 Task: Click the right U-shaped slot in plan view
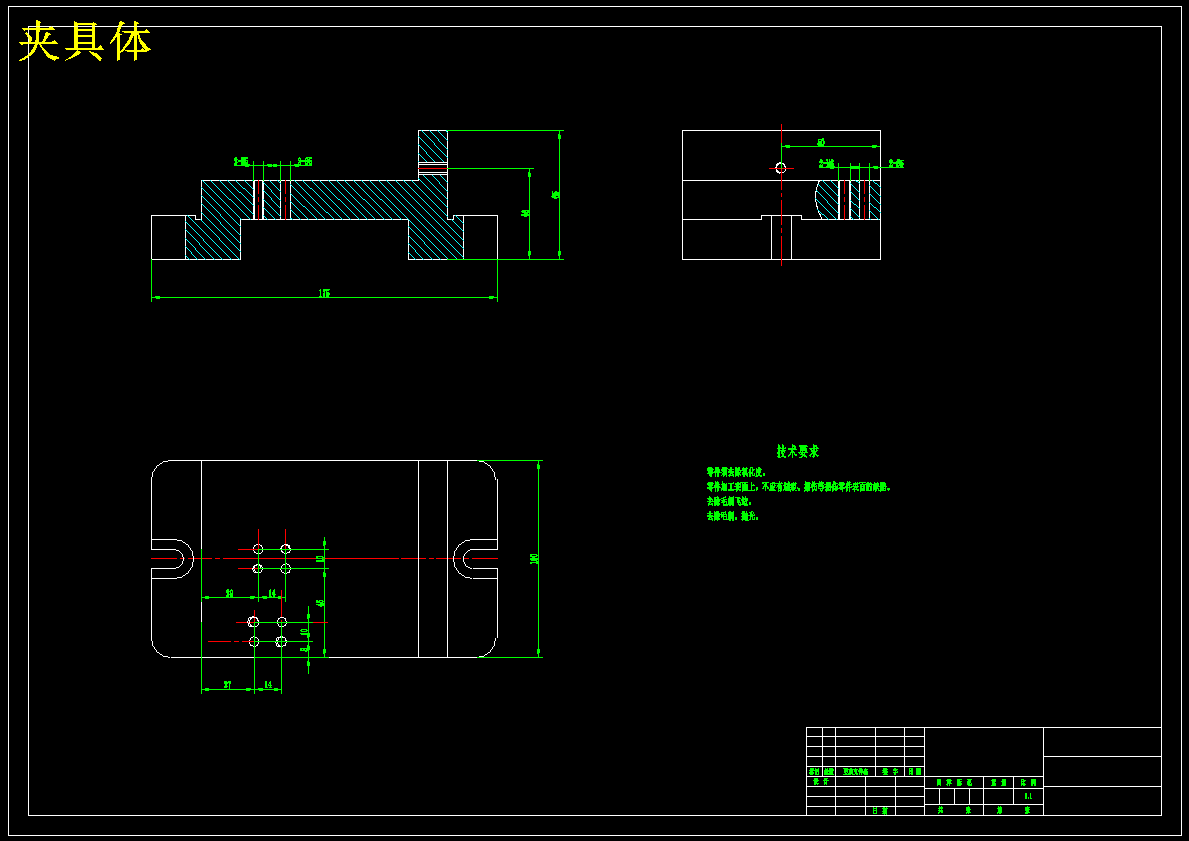click(475, 559)
